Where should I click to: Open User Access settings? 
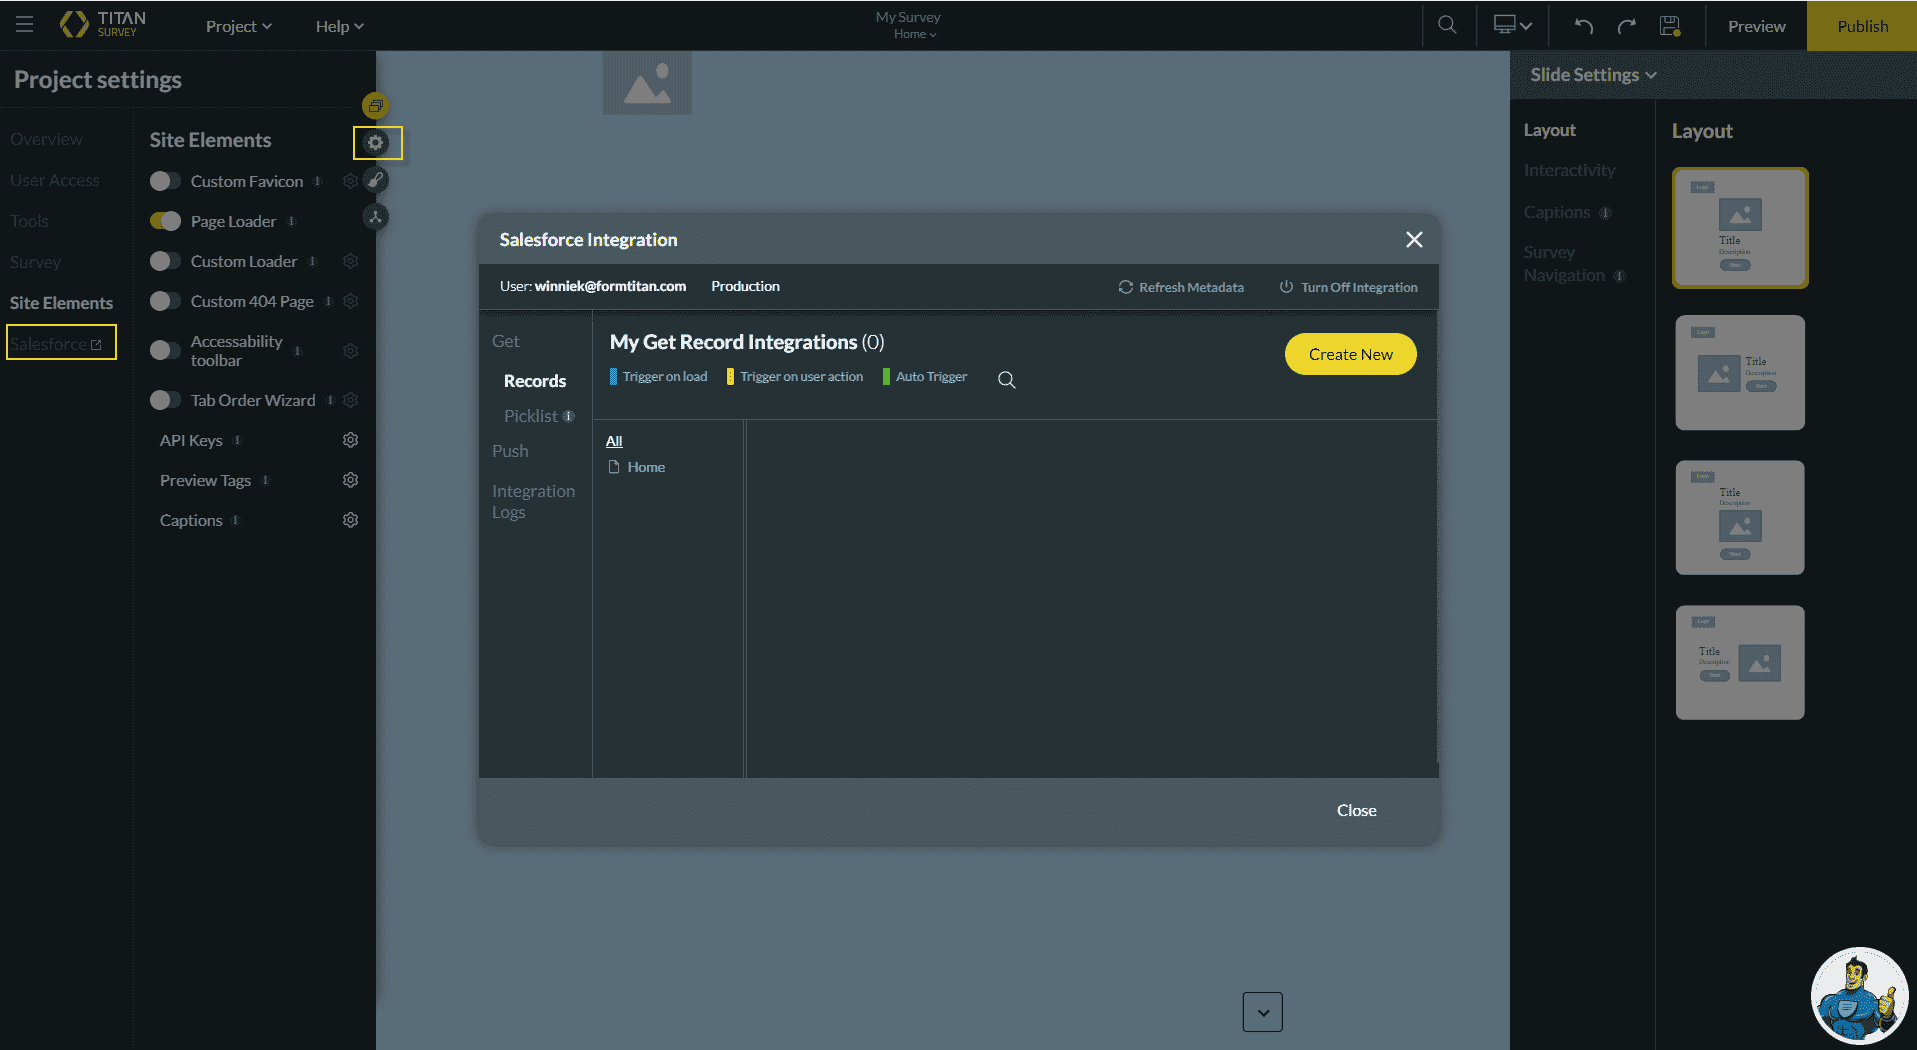[x=55, y=180]
